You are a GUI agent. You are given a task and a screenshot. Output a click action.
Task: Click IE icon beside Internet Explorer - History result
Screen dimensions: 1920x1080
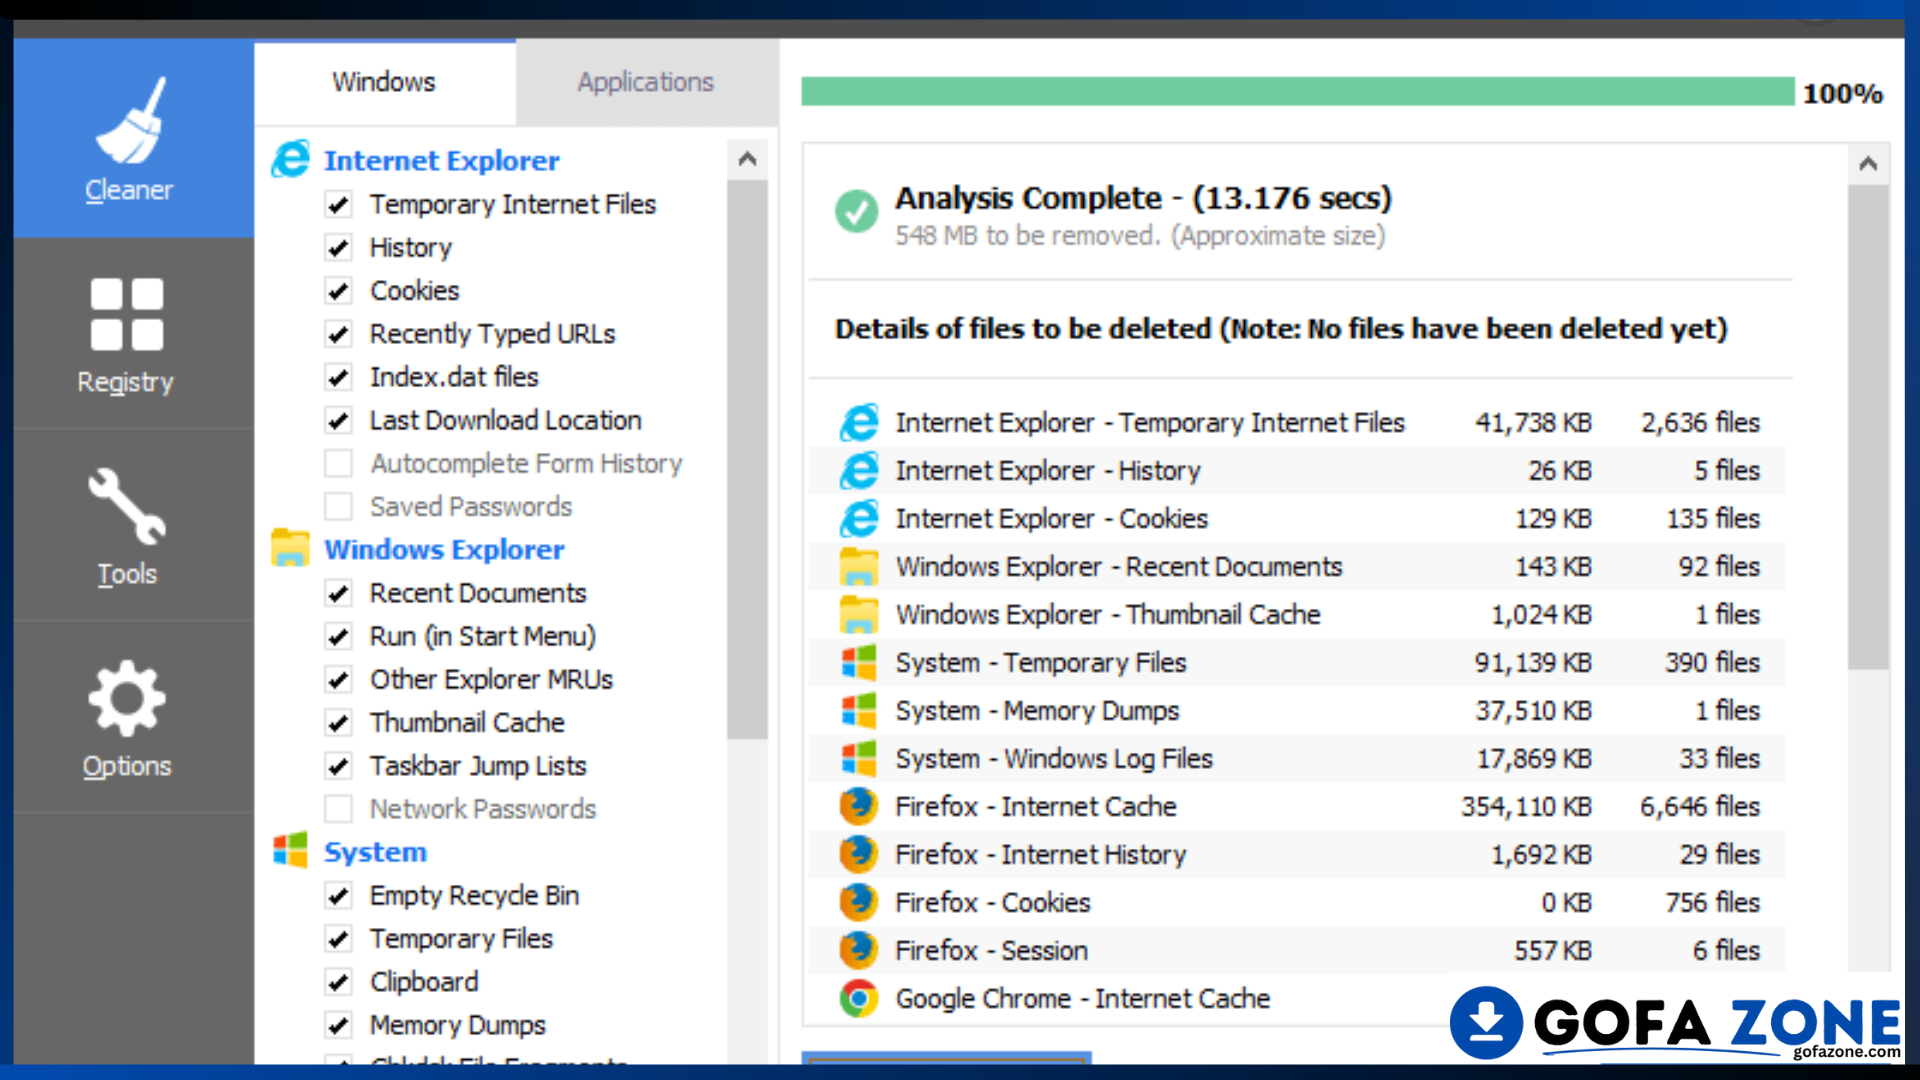click(x=859, y=471)
